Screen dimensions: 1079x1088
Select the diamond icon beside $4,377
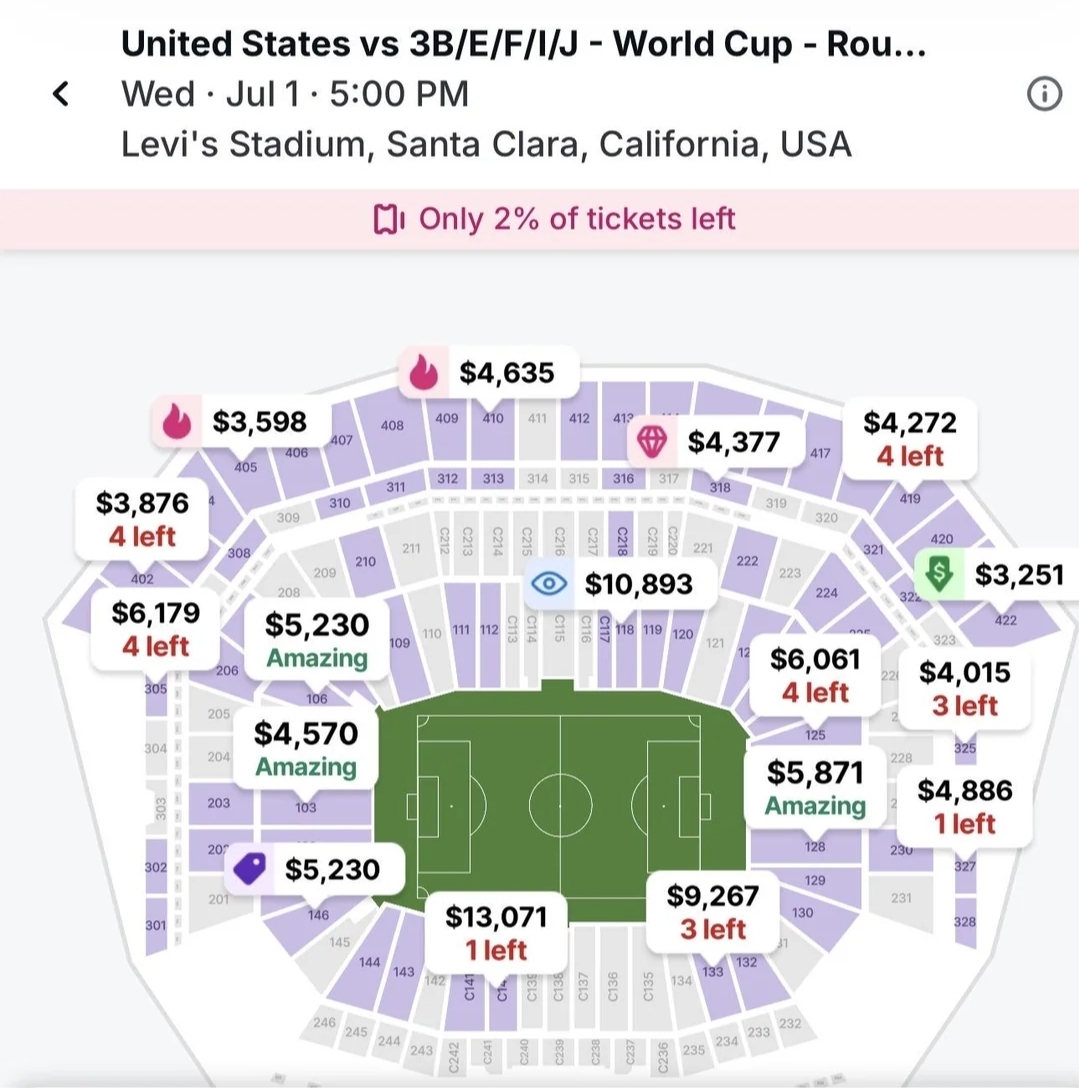[652, 441]
